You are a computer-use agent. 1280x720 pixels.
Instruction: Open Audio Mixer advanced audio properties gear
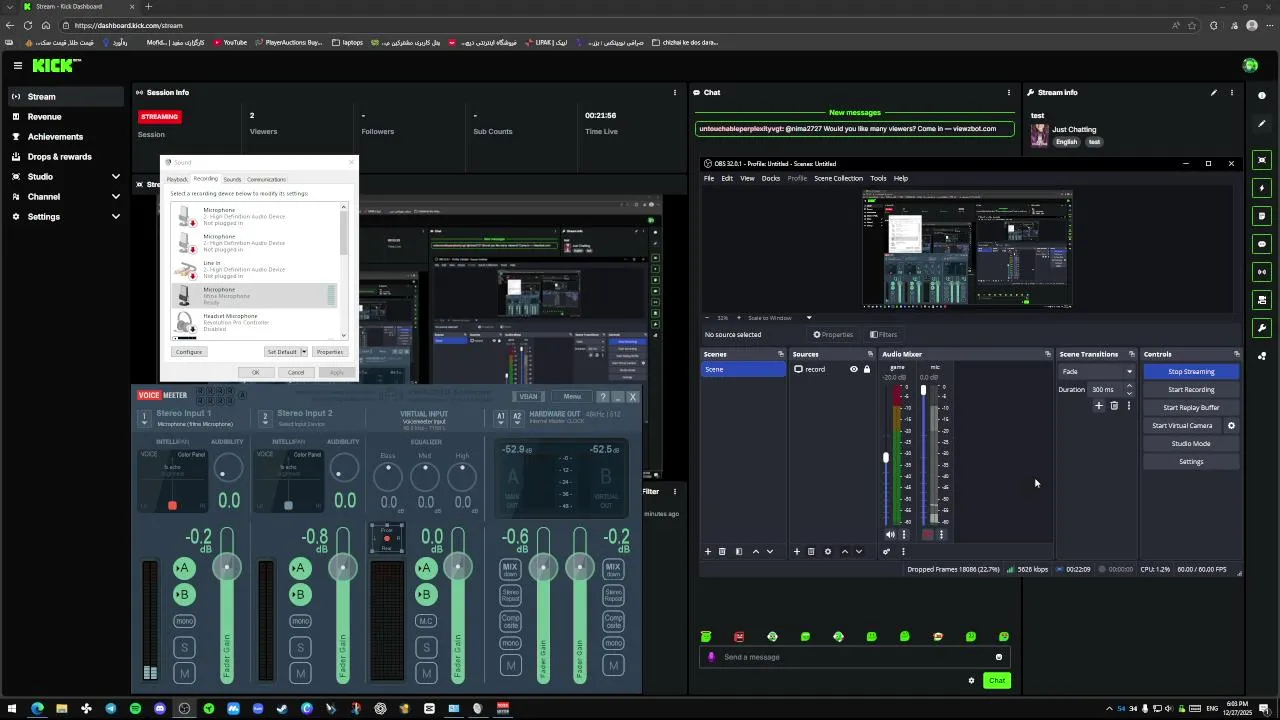(886, 551)
